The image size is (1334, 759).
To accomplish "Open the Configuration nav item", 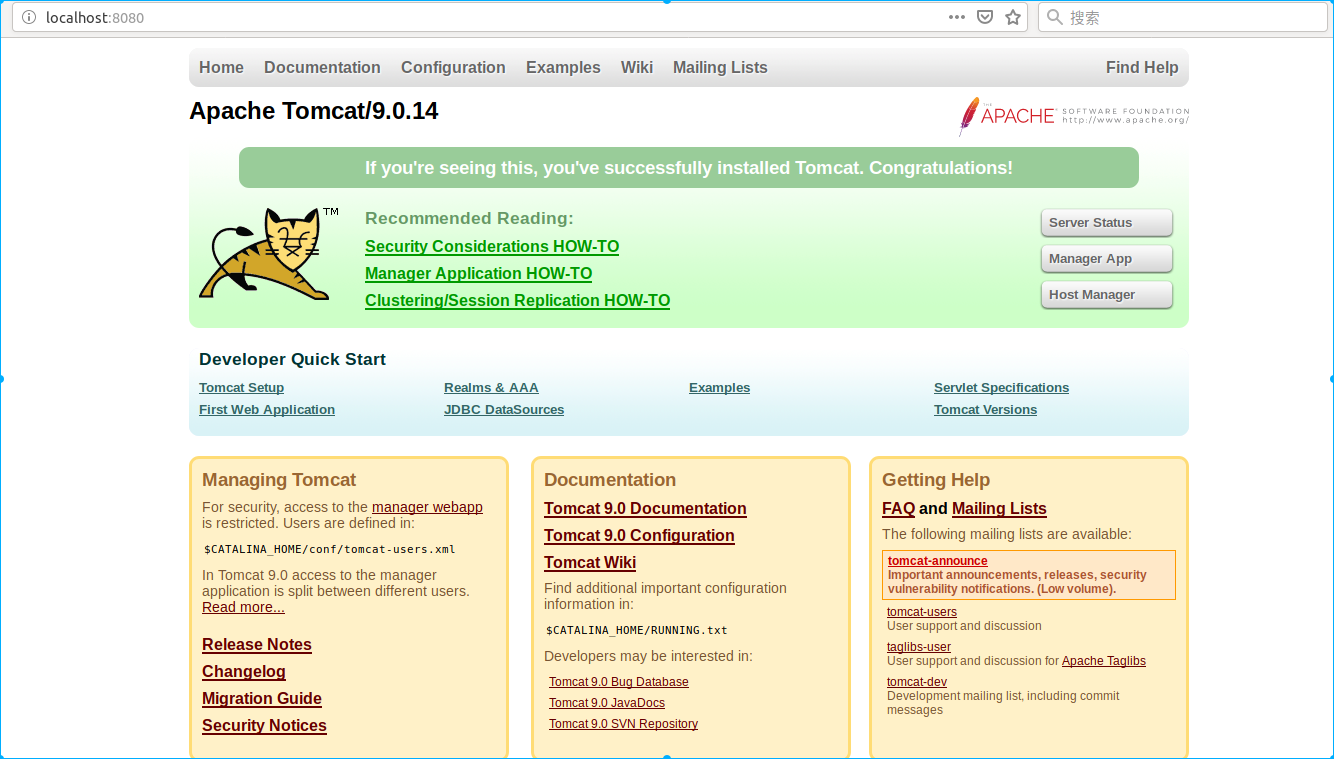I will [x=453, y=67].
